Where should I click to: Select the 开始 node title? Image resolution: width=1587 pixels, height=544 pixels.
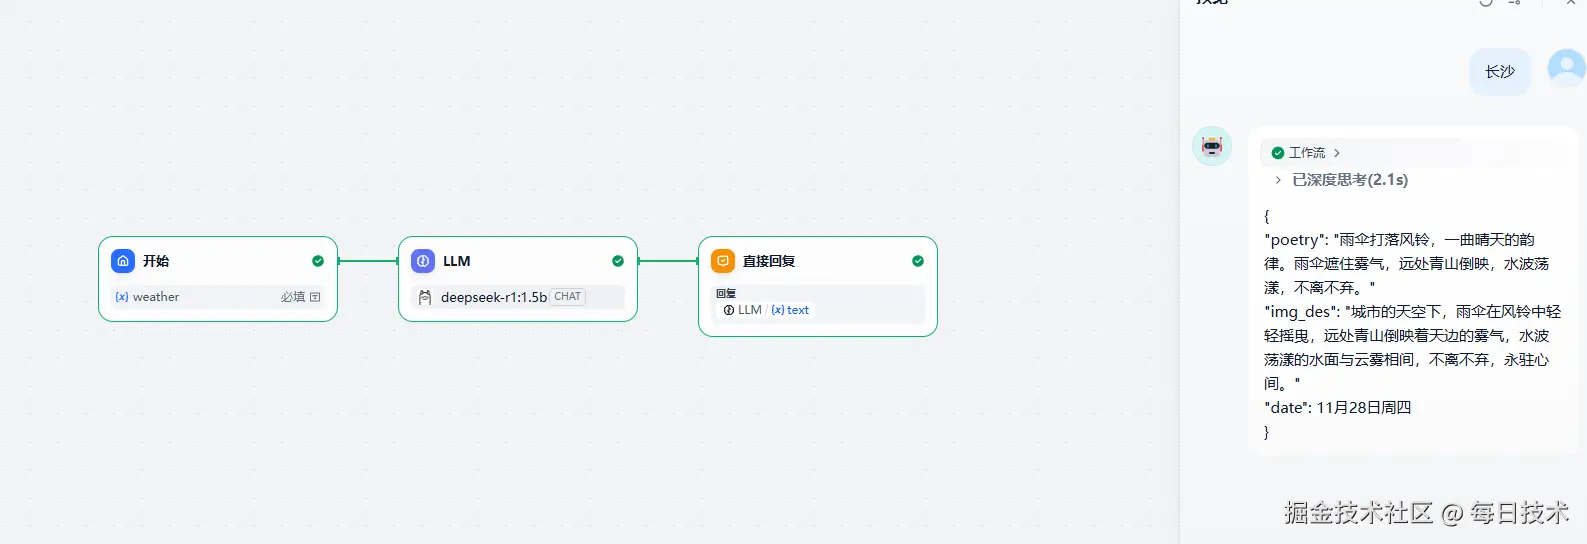click(156, 261)
